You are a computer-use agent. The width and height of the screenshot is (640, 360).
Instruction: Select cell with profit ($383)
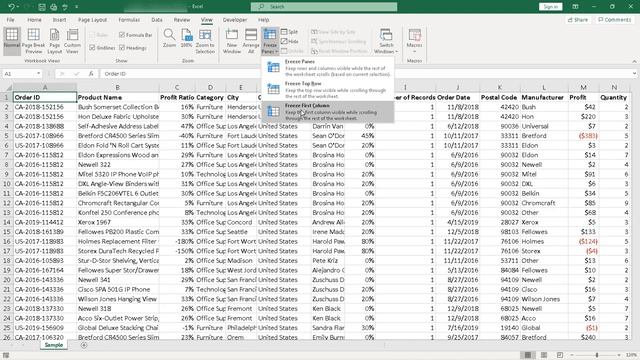(584, 136)
